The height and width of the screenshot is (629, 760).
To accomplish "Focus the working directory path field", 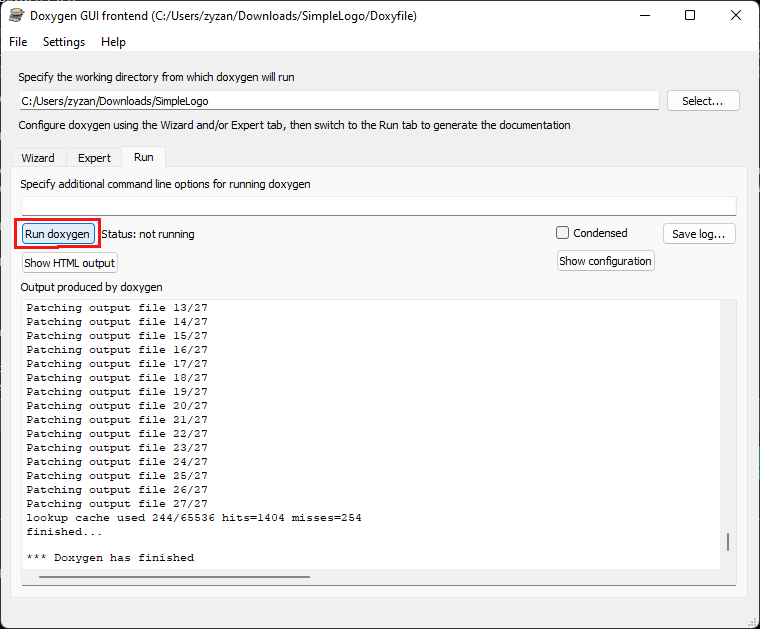I will (x=339, y=101).
